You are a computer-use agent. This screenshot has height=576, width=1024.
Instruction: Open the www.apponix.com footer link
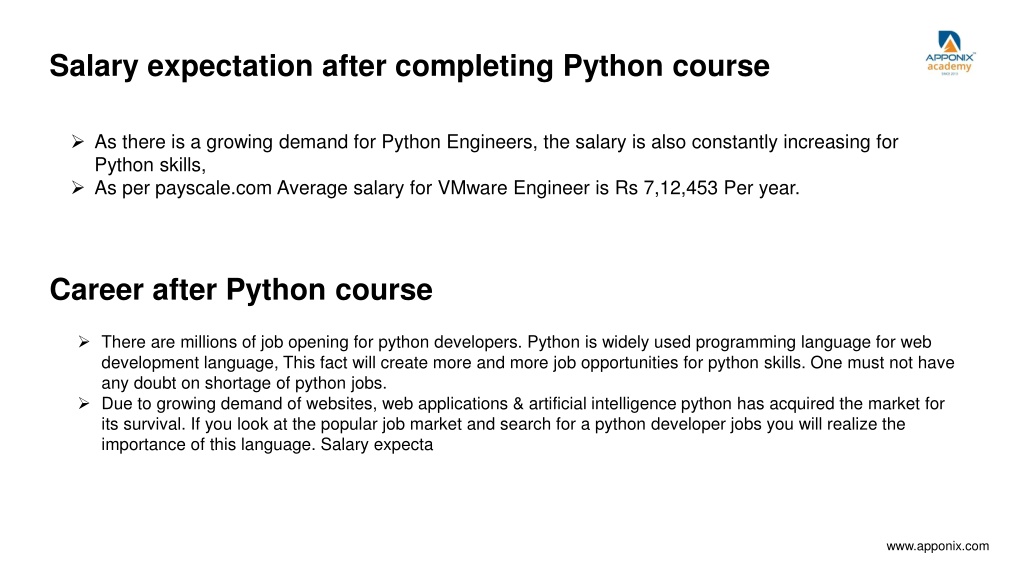[x=937, y=546]
